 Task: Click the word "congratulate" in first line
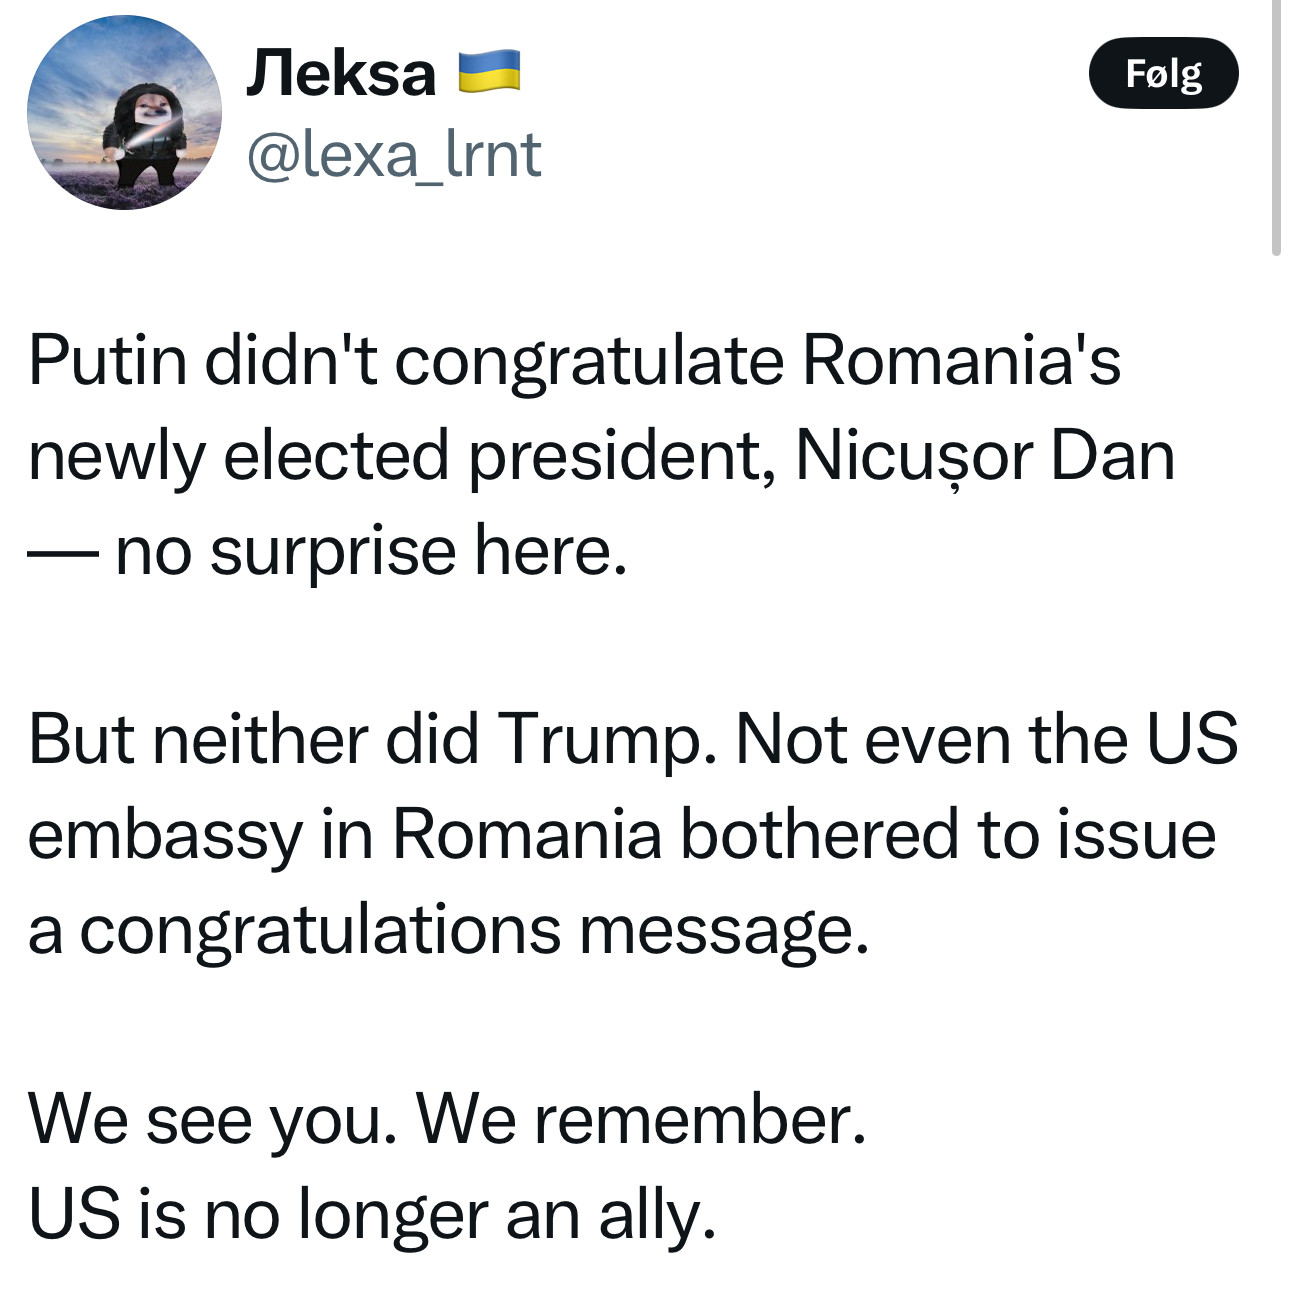(589, 361)
